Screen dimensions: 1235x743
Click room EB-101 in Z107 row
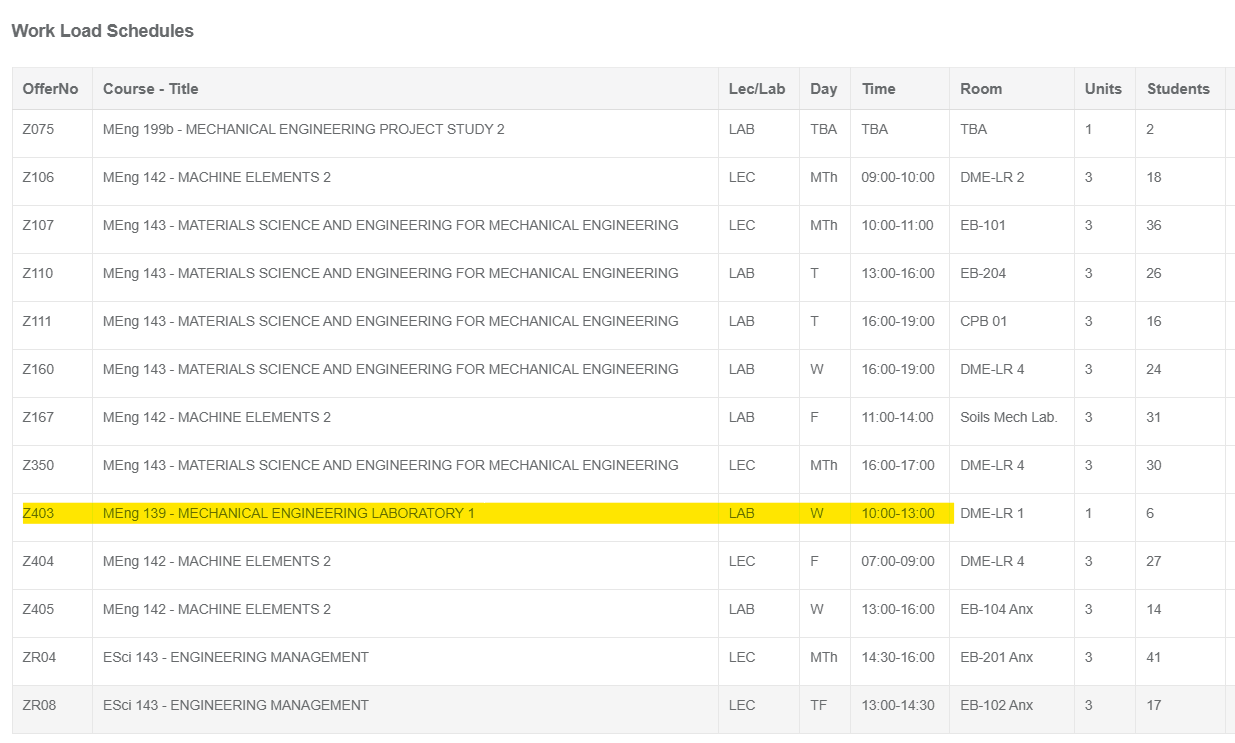click(x=982, y=225)
